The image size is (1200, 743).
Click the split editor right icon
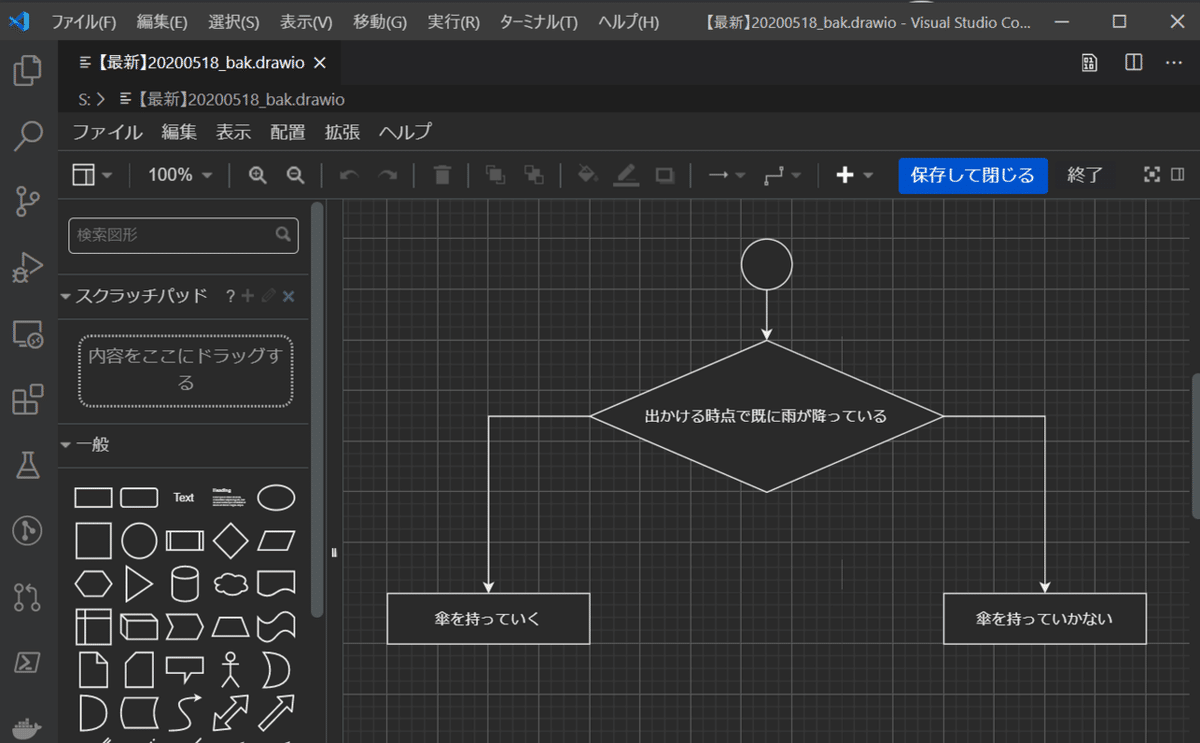[x=1133, y=62]
